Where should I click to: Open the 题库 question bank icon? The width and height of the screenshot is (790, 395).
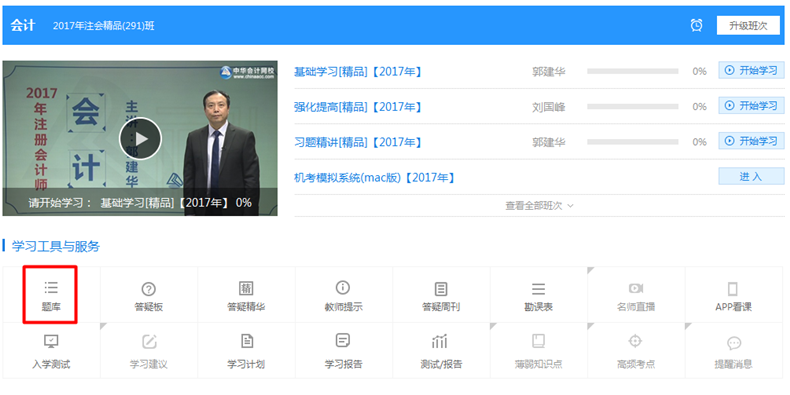tap(50, 288)
